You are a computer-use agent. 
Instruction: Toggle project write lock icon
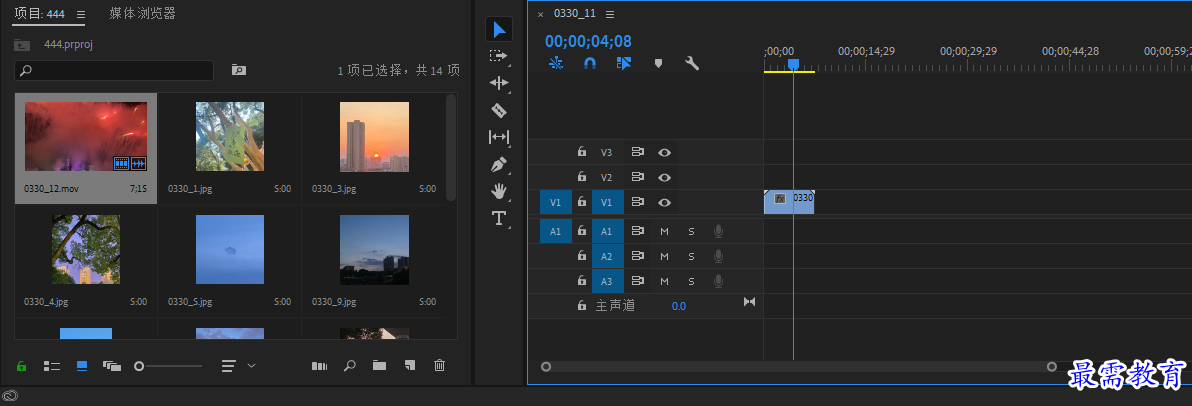(21, 366)
